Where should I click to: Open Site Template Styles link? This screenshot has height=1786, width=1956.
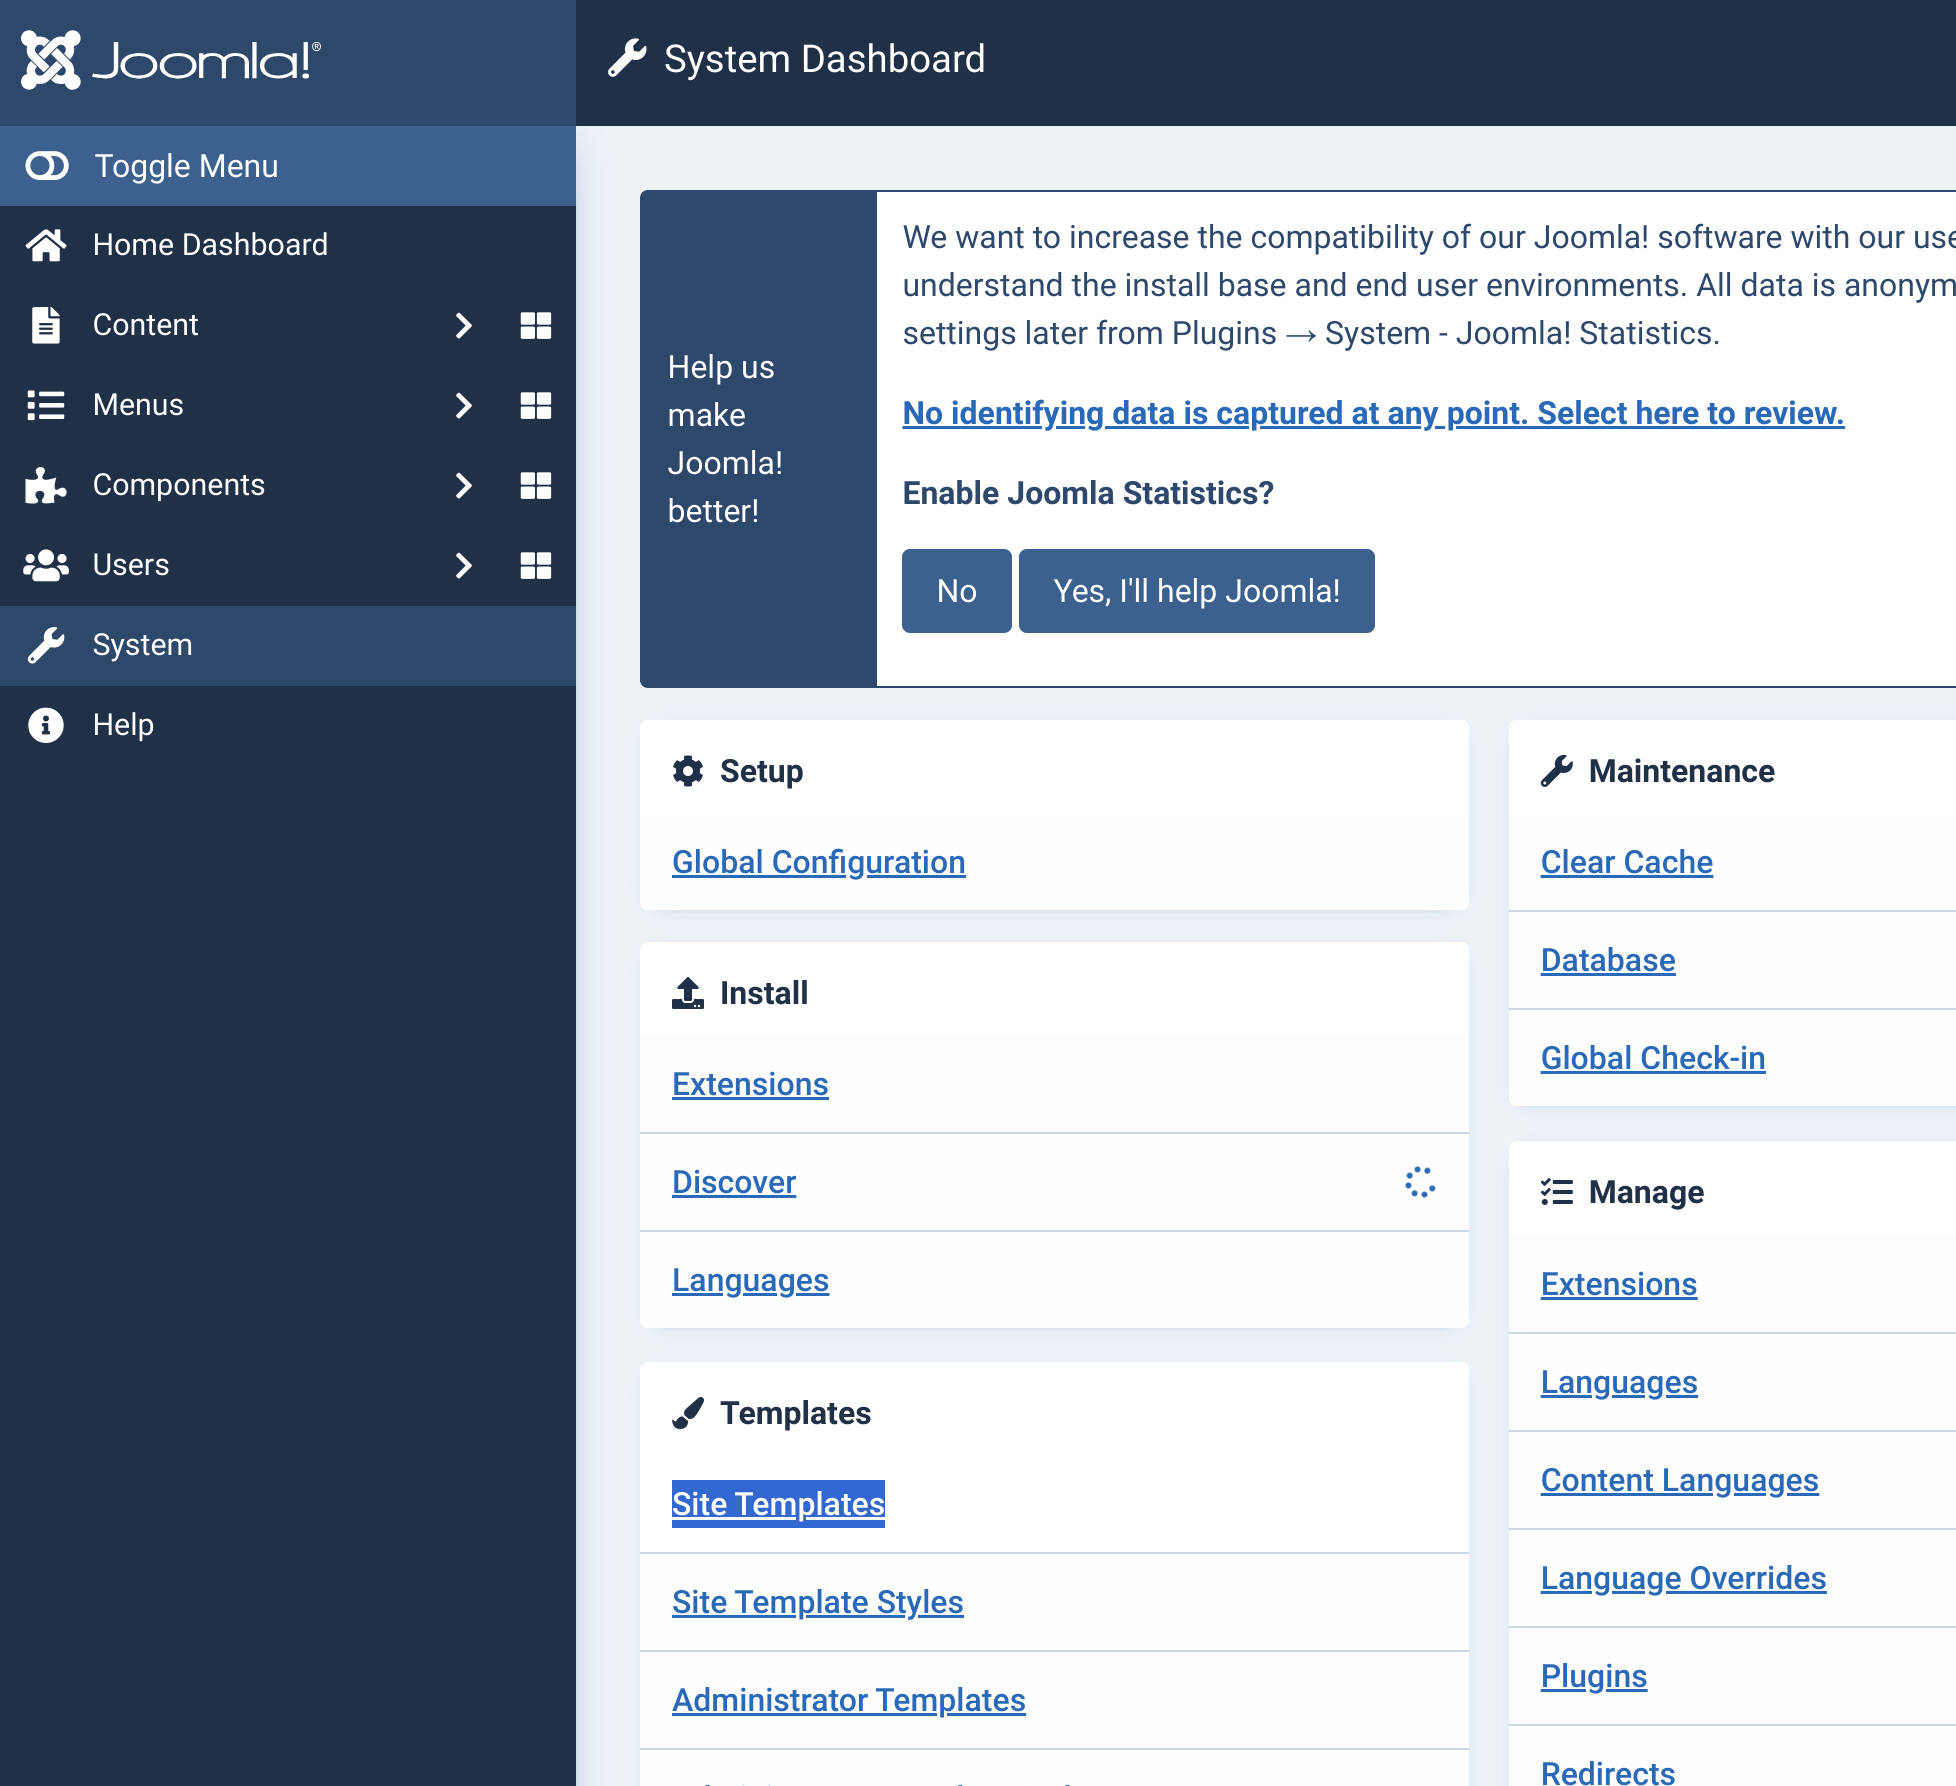(817, 1602)
